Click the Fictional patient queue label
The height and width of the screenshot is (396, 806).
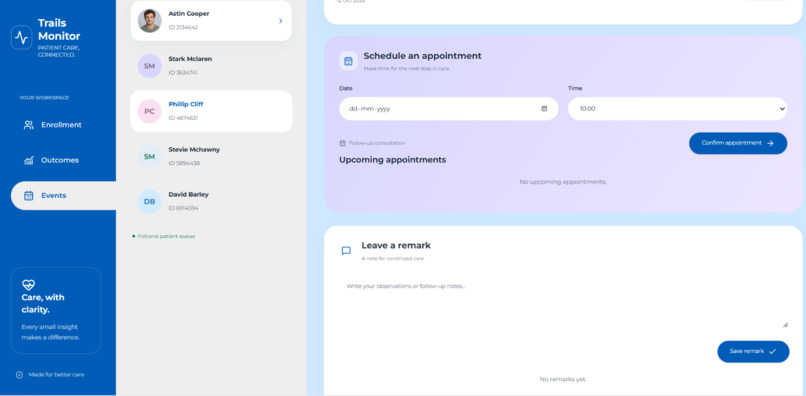(x=166, y=237)
